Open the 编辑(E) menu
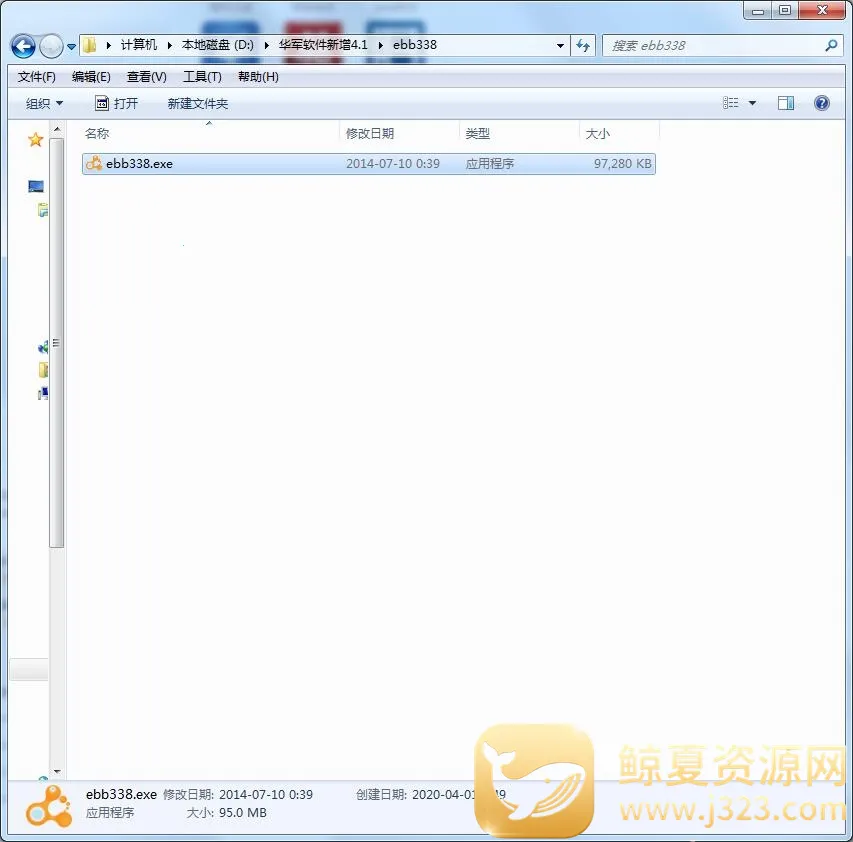This screenshot has width=853, height=842. click(x=91, y=77)
